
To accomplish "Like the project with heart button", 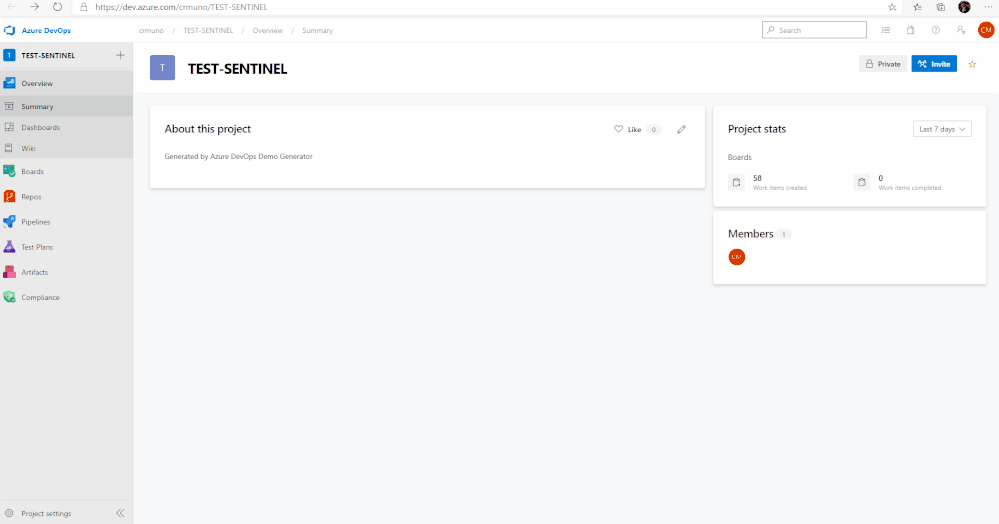I will tap(628, 129).
